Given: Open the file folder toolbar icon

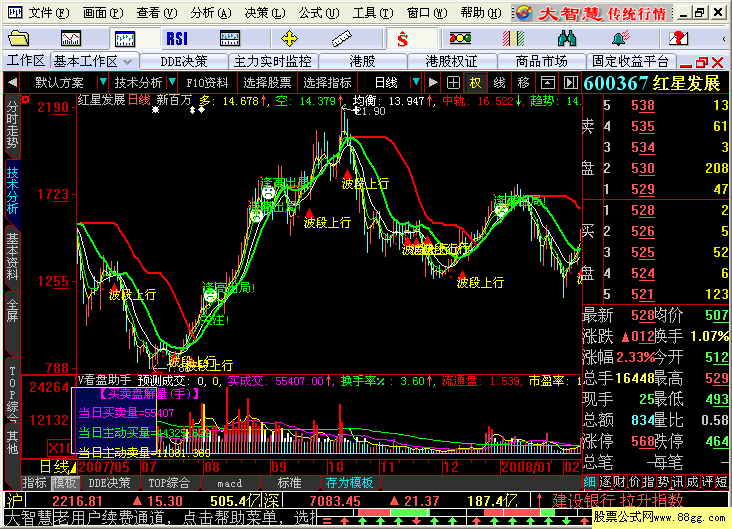Looking at the screenshot, I should [18, 38].
